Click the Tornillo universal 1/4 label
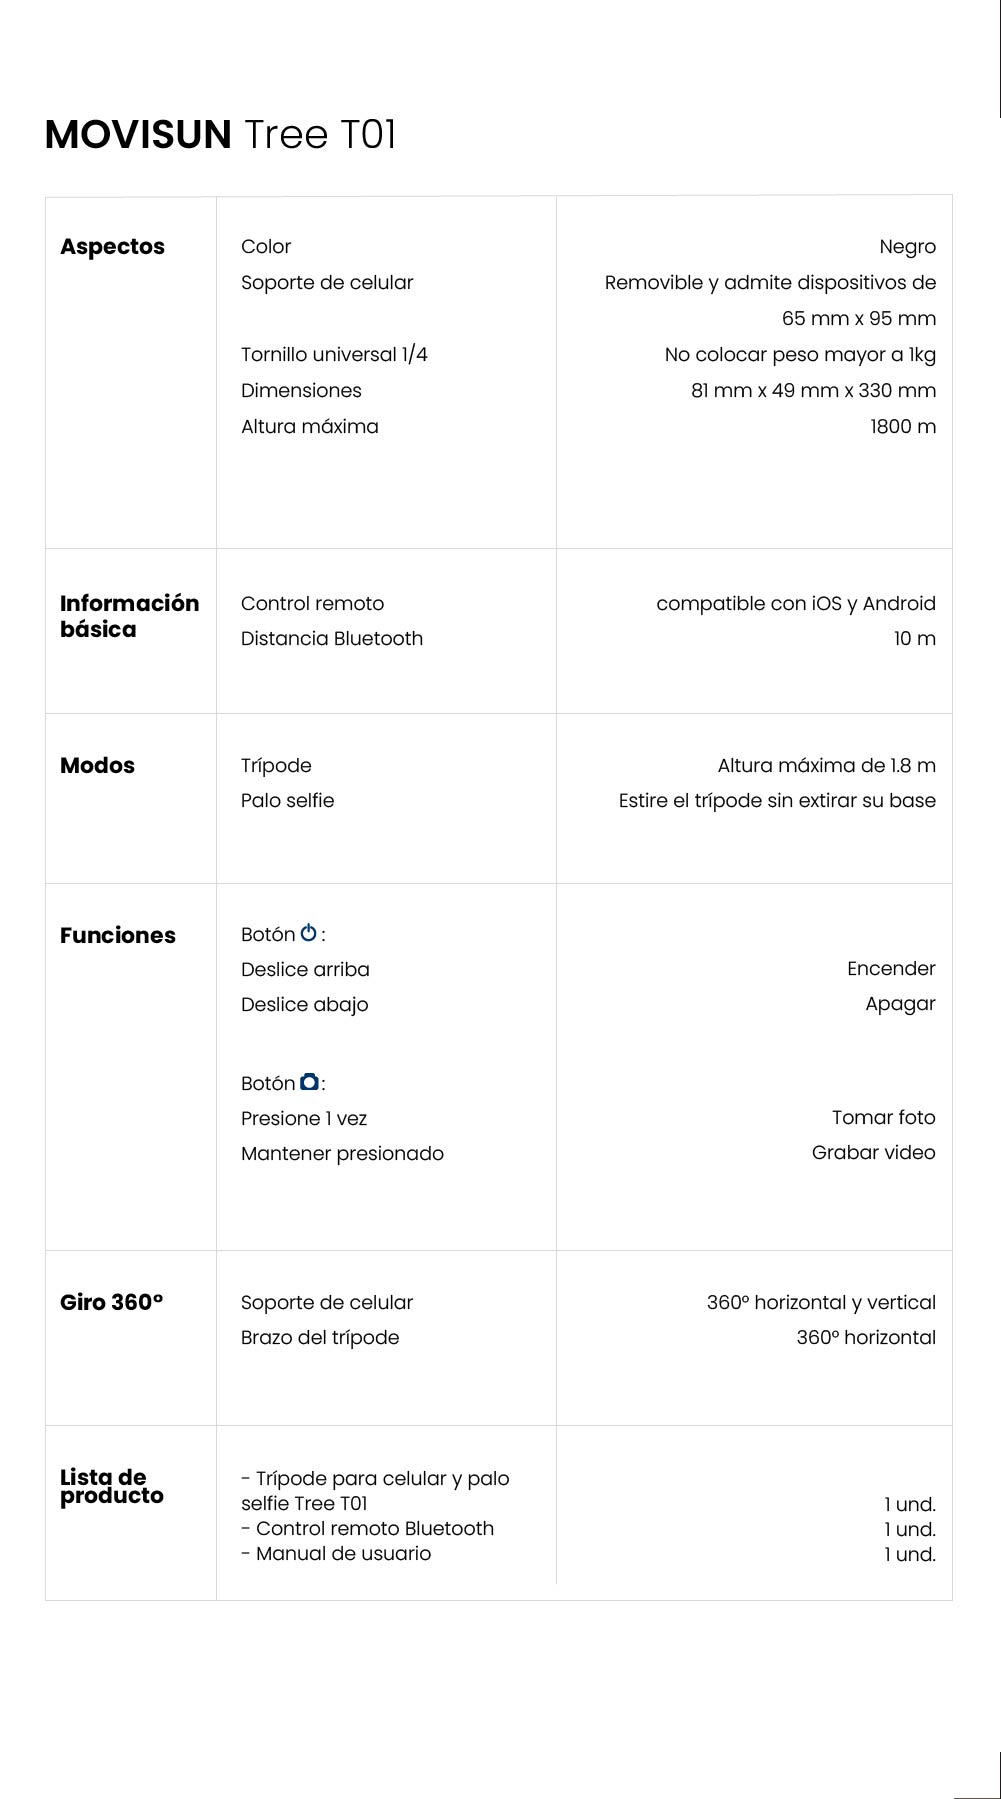This screenshot has width=1001, height=1799. tap(334, 355)
